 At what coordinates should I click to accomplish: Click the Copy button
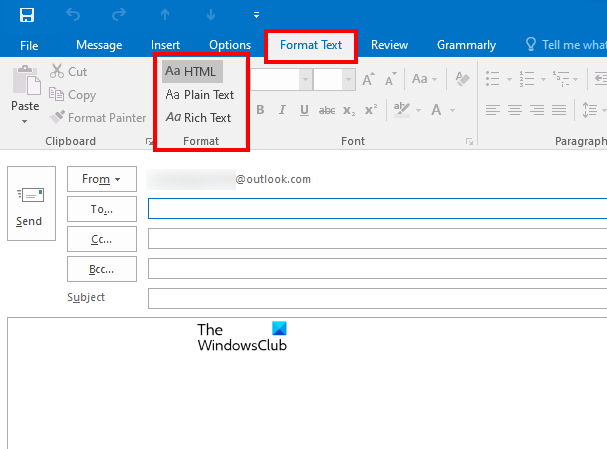click(x=72, y=95)
